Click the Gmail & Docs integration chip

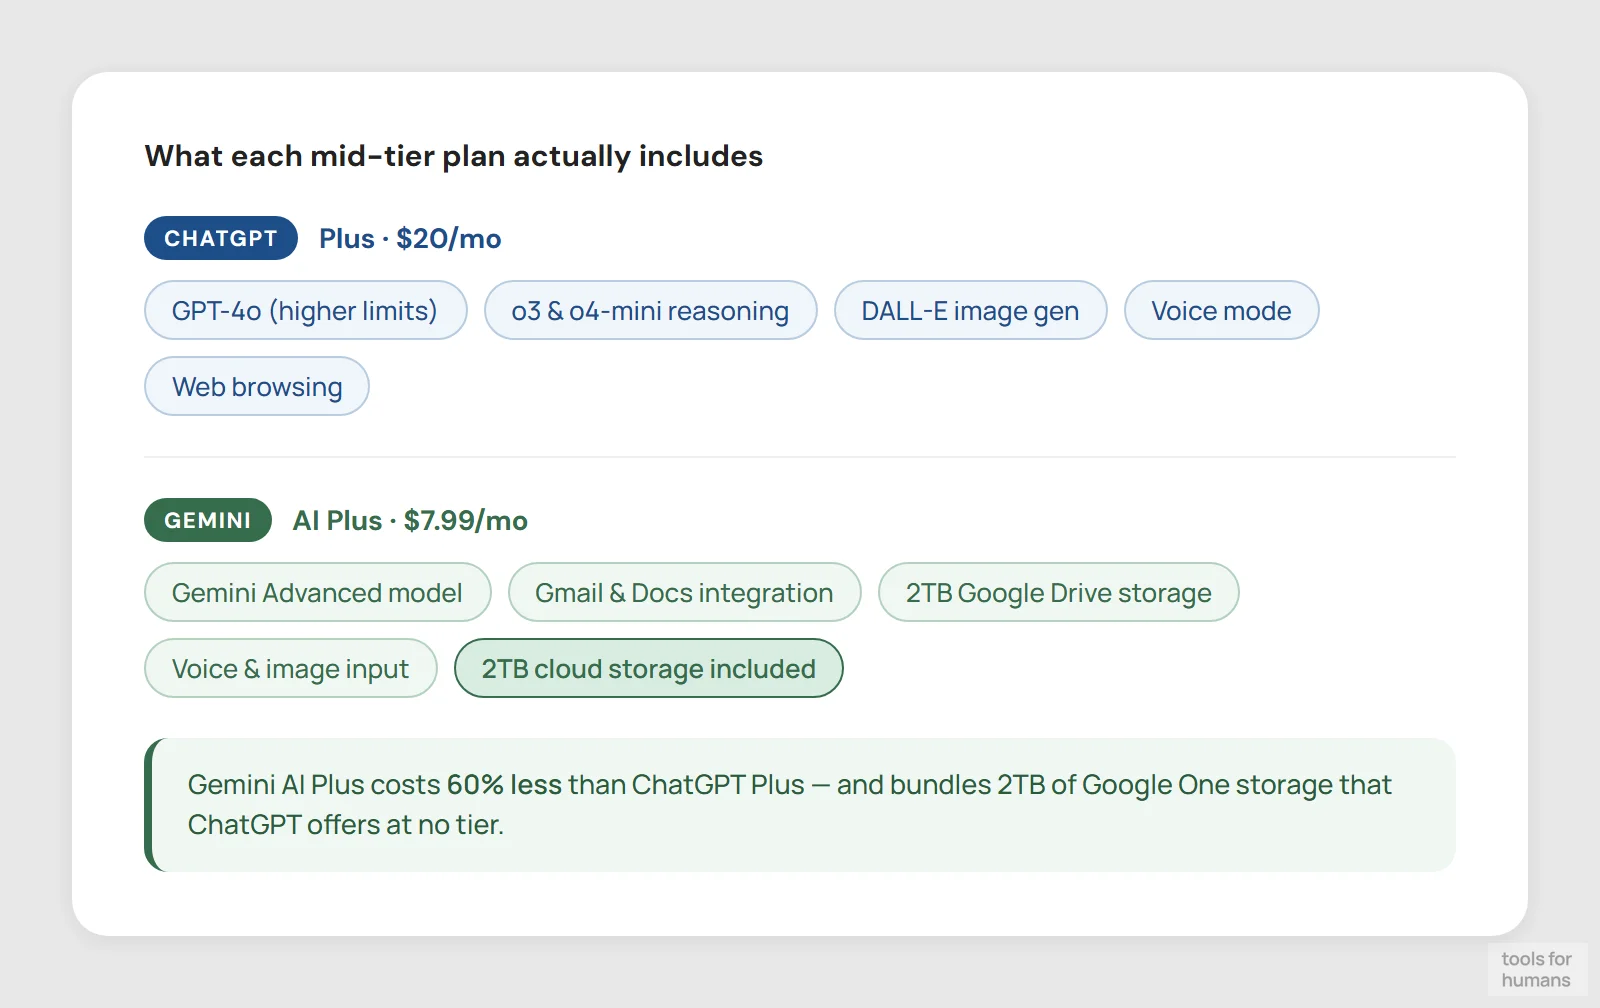pyautogui.click(x=684, y=593)
